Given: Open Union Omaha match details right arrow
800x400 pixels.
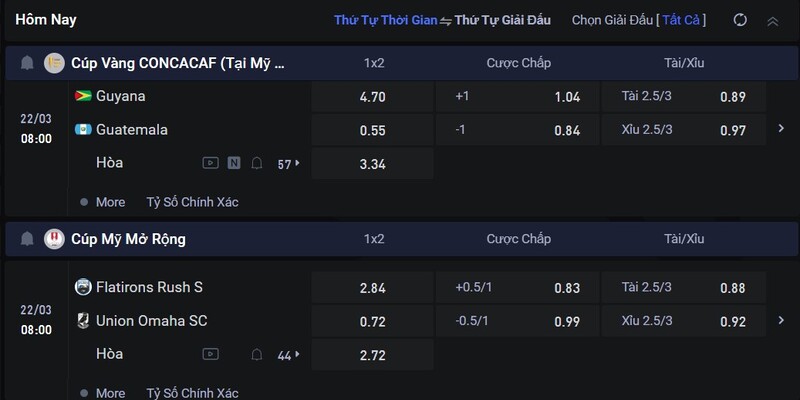Looking at the screenshot, I should coord(781,320).
